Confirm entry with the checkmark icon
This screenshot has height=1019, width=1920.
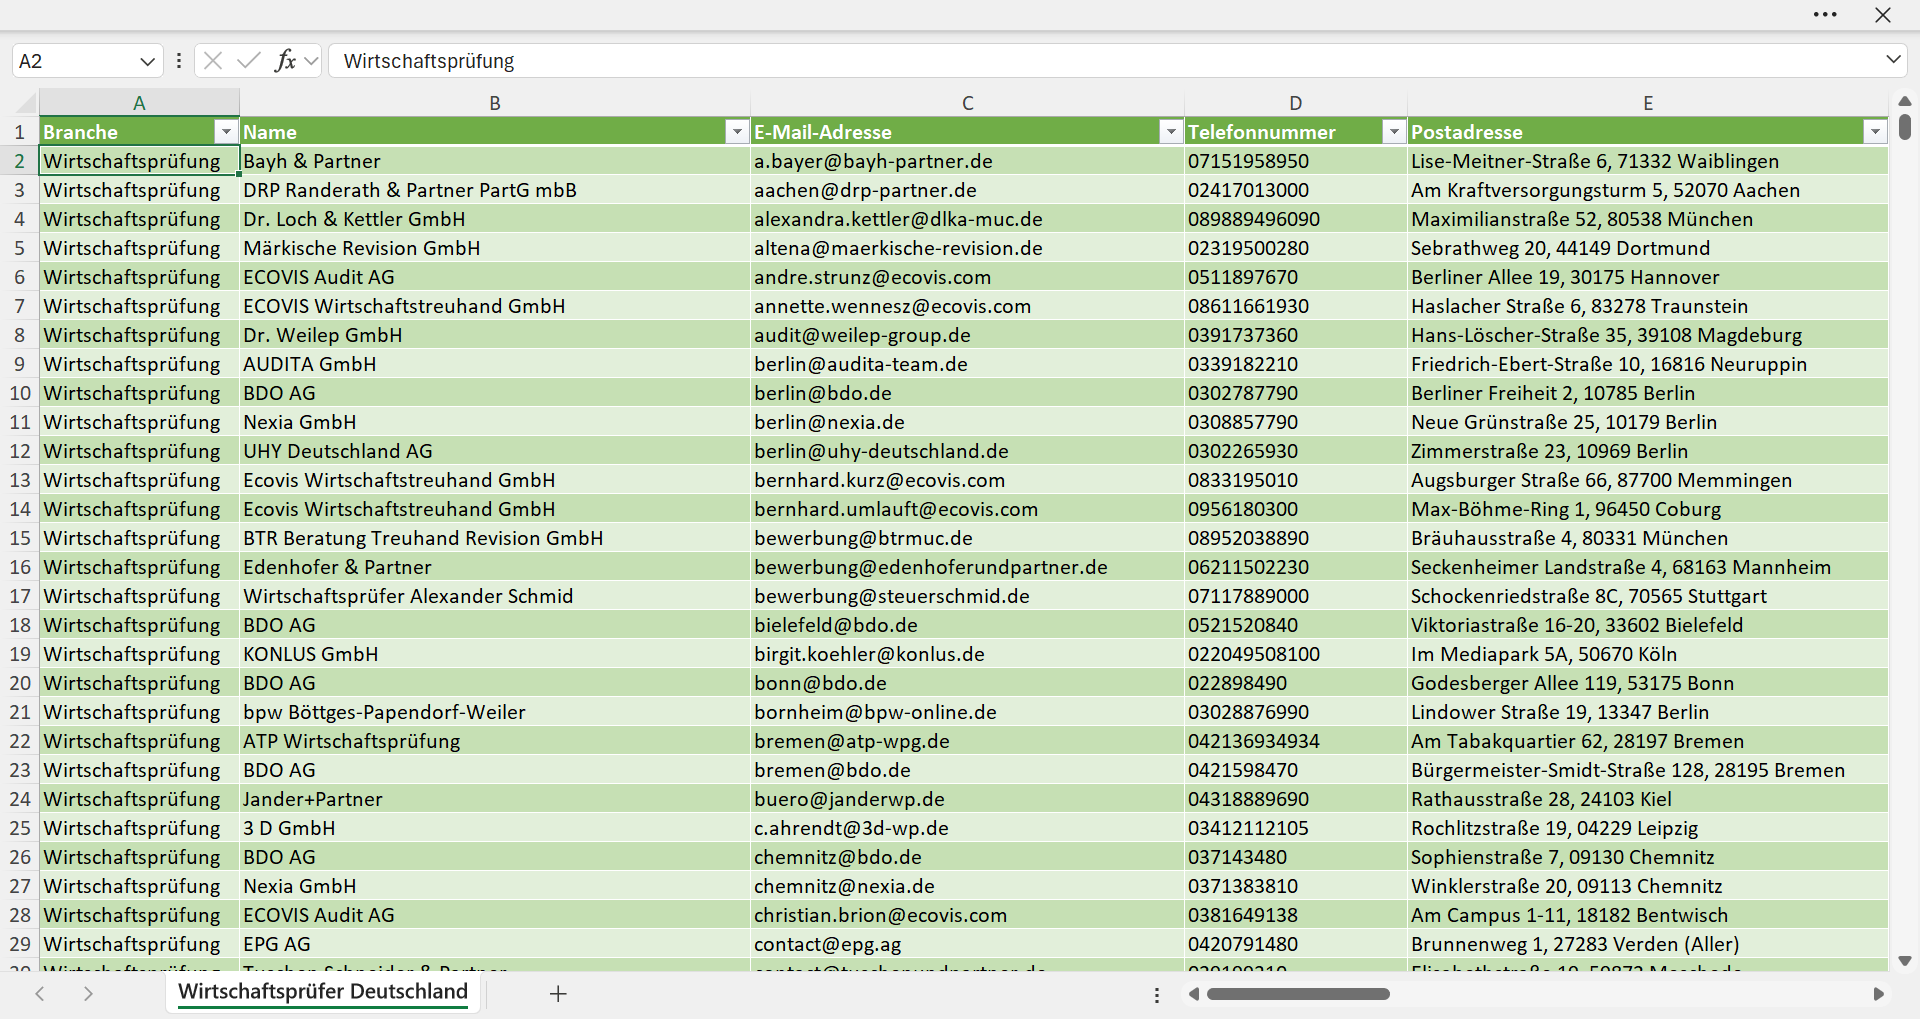tap(249, 61)
